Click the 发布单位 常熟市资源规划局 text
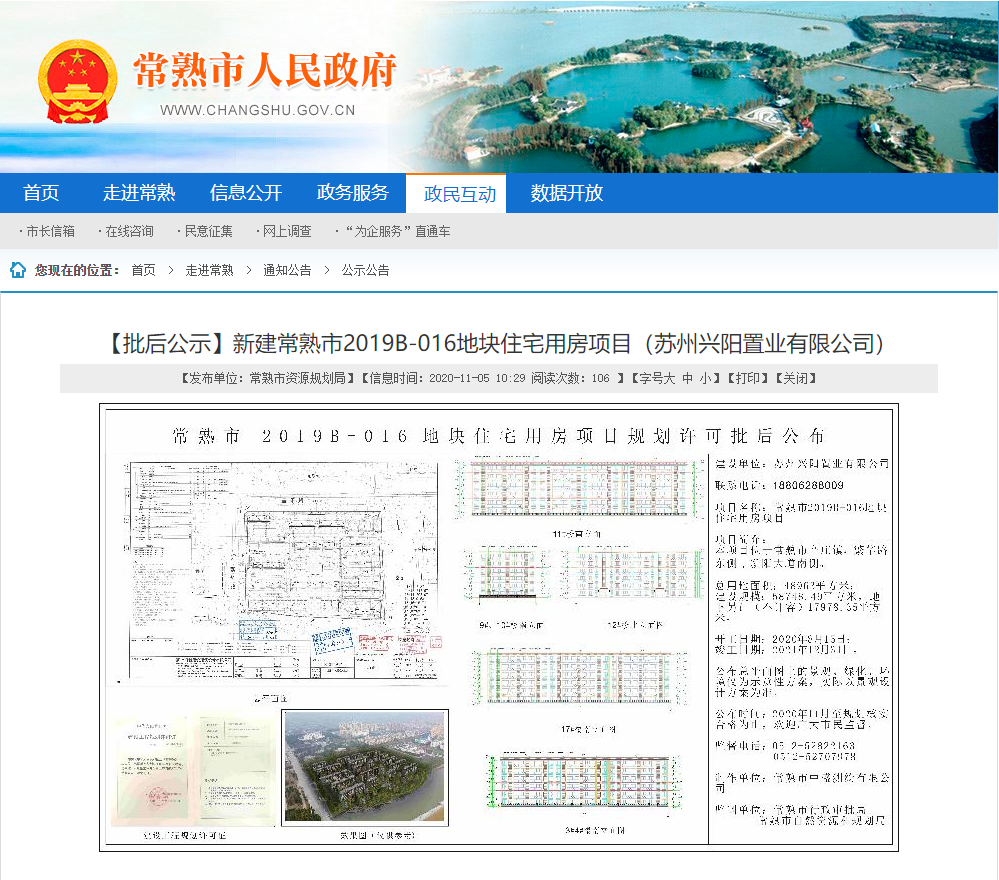Screen dimensions: 999x880 click(268, 379)
